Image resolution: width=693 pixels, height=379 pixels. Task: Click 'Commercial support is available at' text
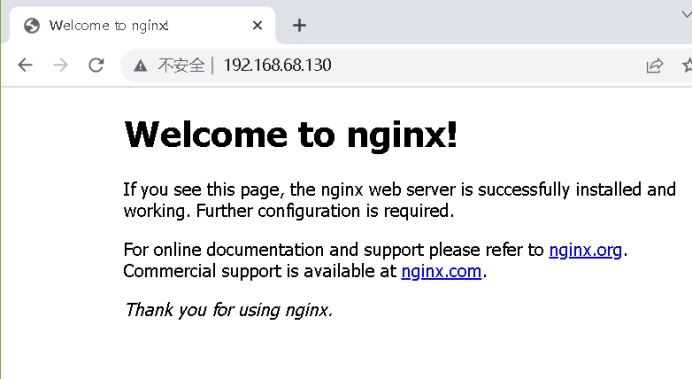(x=260, y=271)
